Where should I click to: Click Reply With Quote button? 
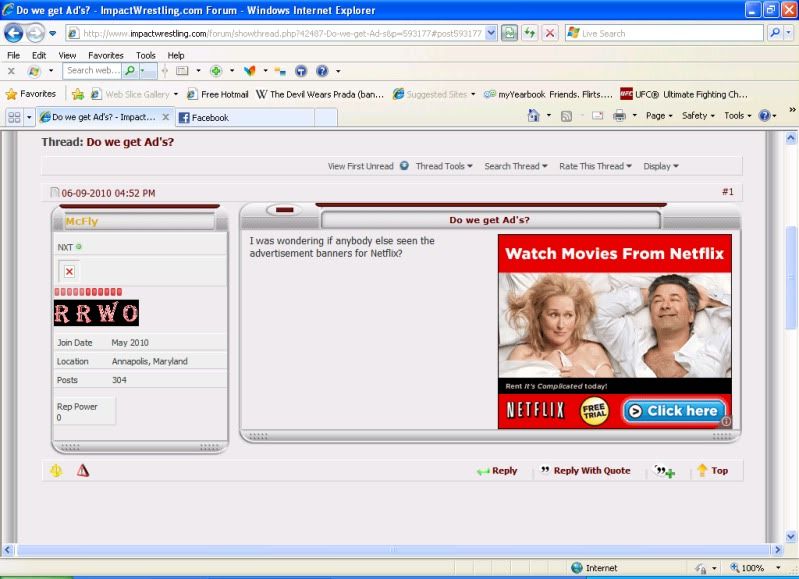click(x=585, y=470)
